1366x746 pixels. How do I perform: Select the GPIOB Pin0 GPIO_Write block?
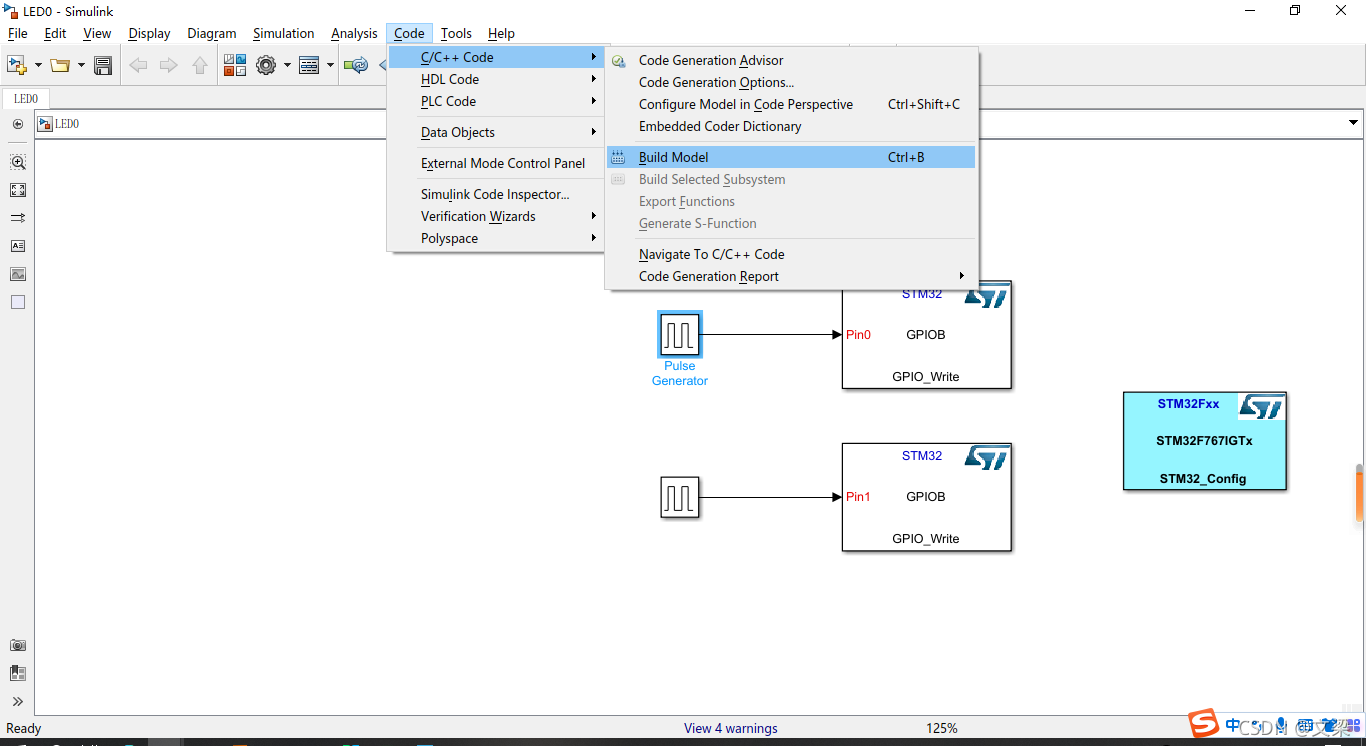pyautogui.click(x=926, y=335)
